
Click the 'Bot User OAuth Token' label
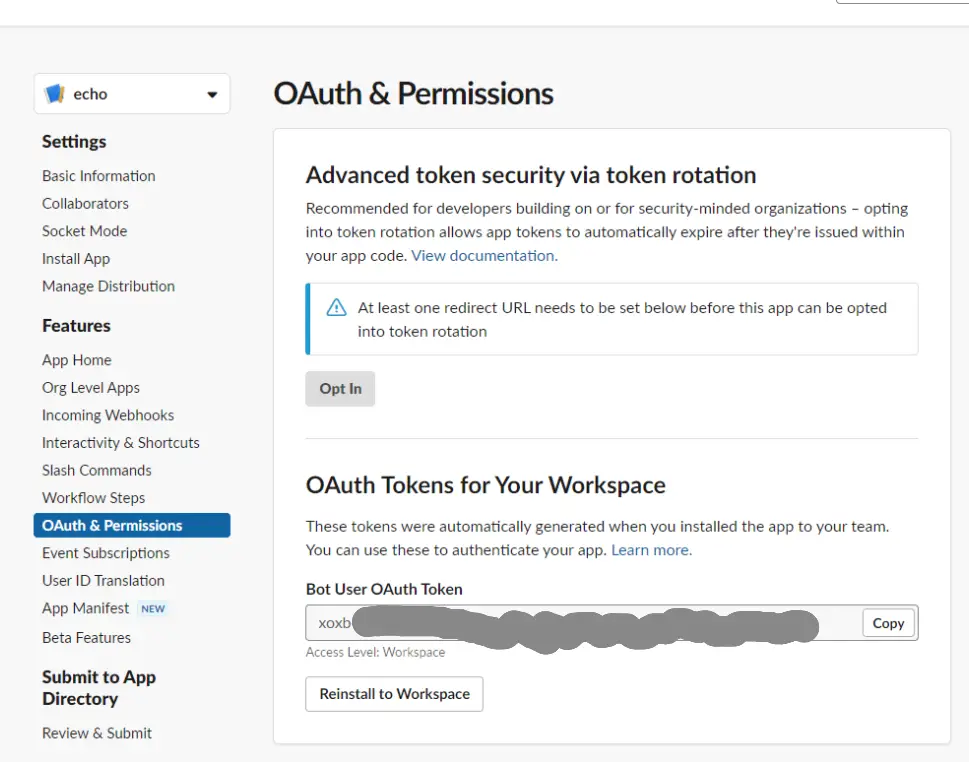384,590
